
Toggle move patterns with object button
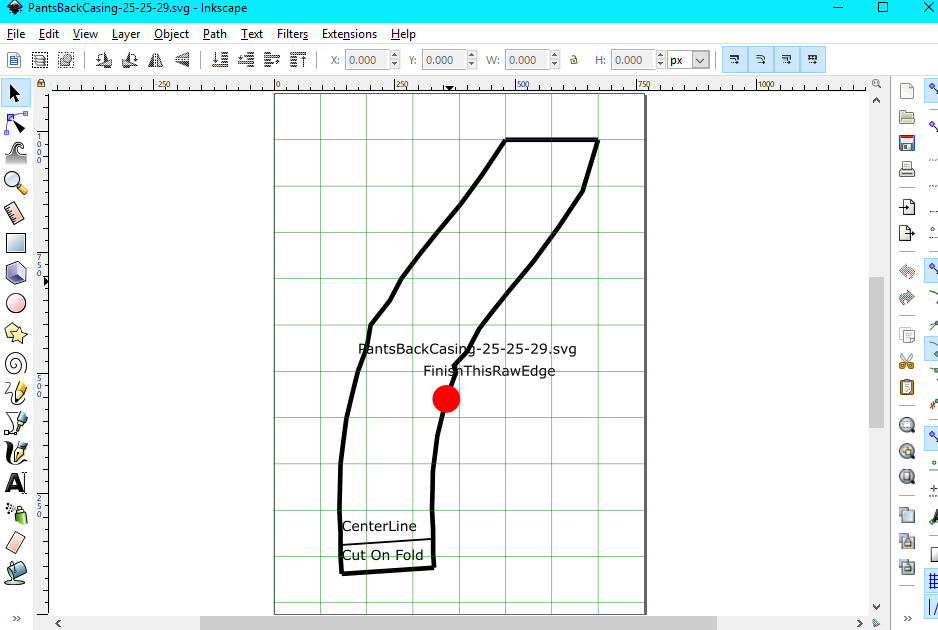[813, 60]
